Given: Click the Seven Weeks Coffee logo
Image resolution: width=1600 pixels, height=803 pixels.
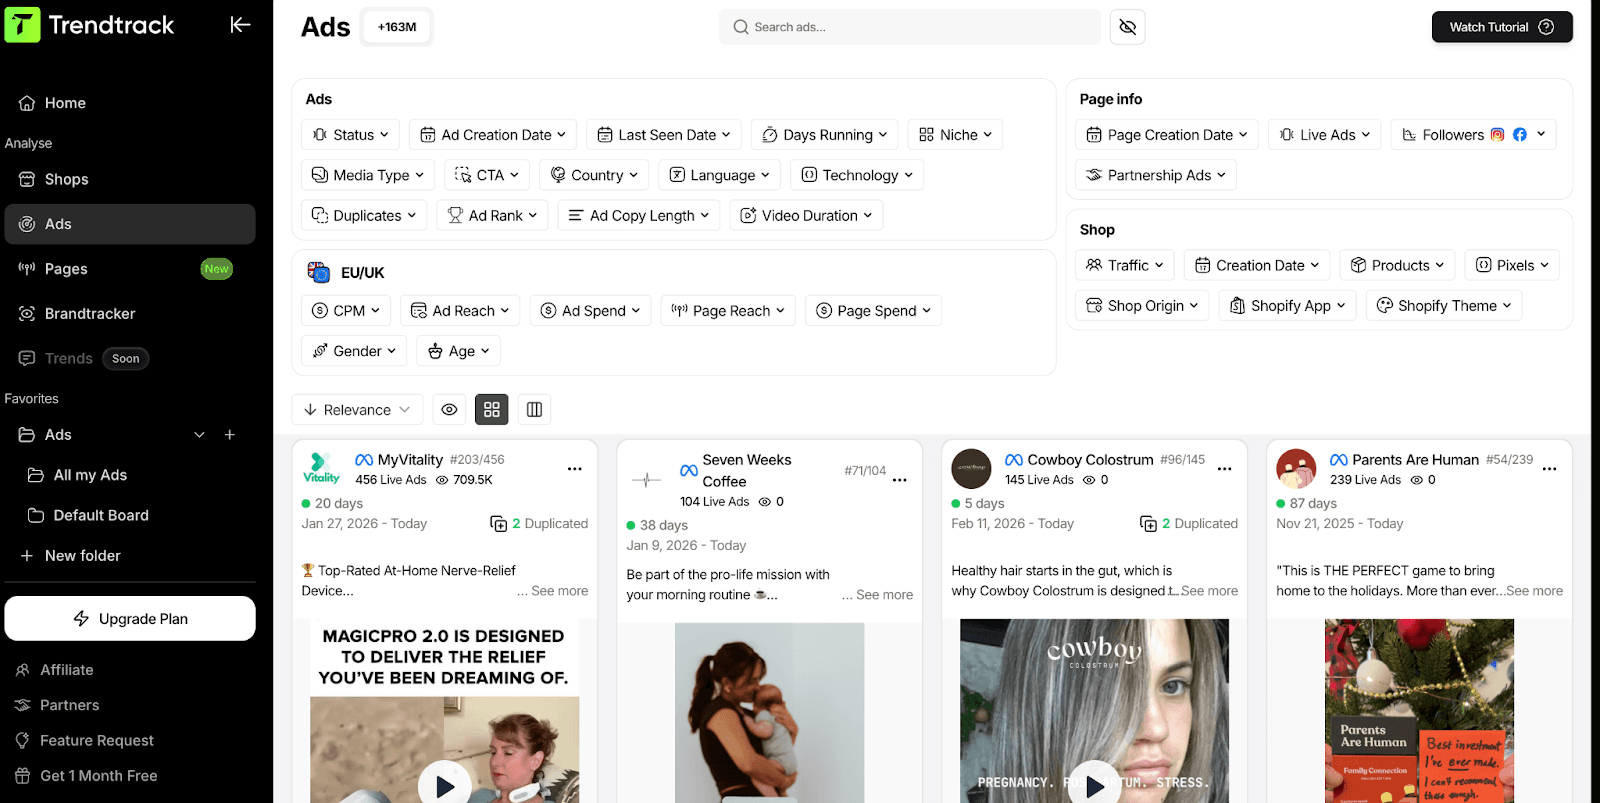Looking at the screenshot, I should tap(647, 480).
